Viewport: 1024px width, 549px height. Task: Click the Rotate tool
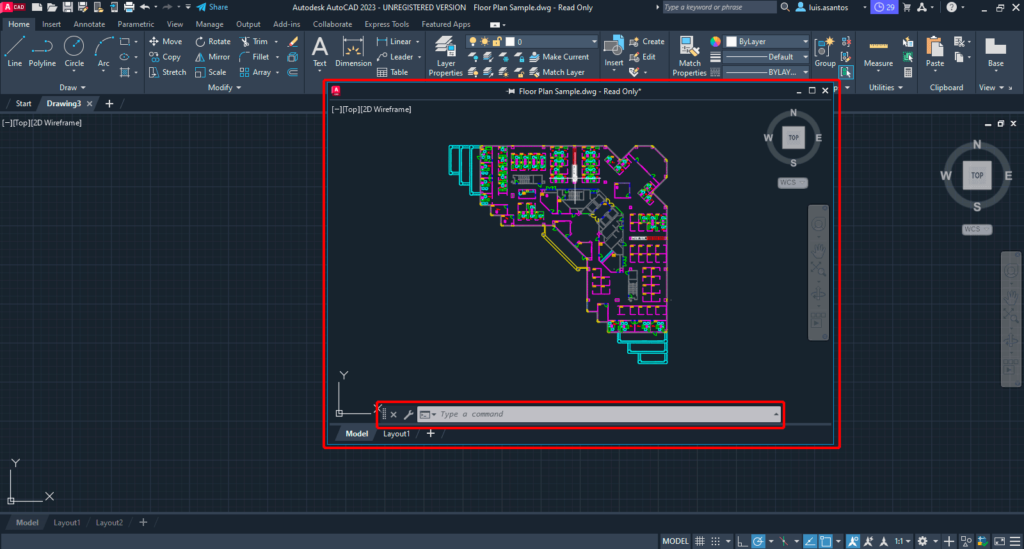click(x=213, y=41)
